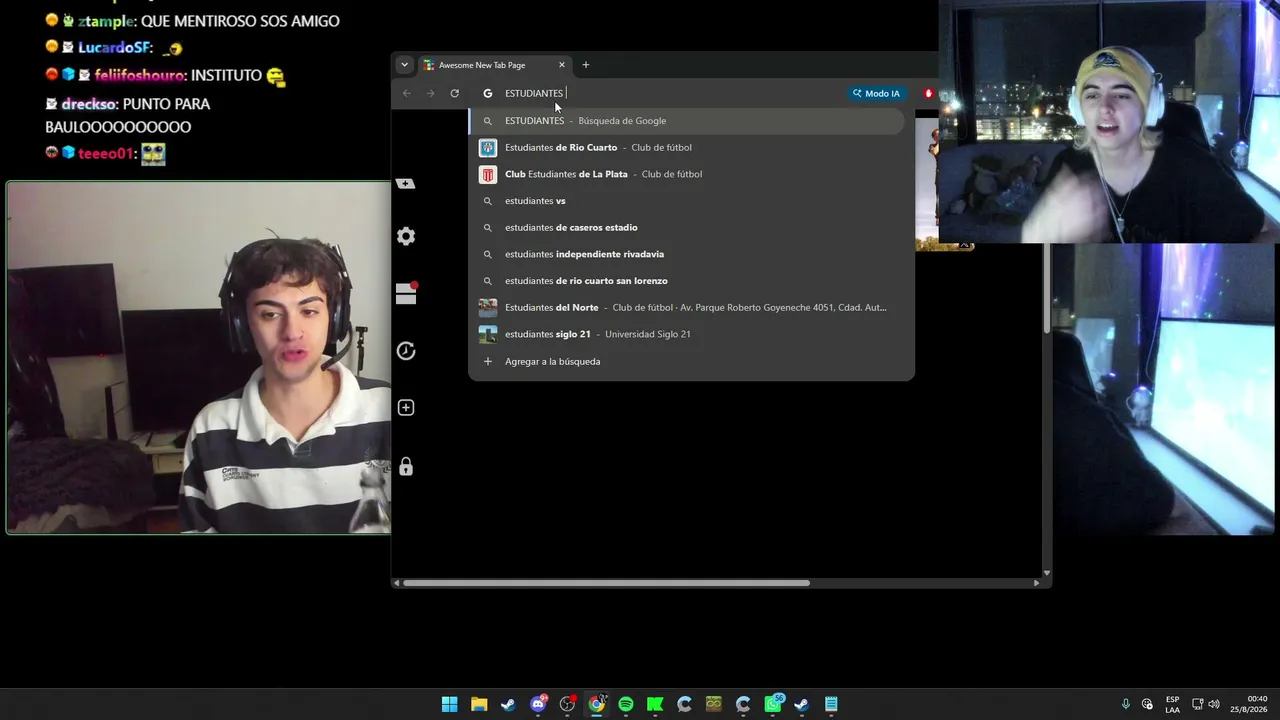The width and height of the screenshot is (1280, 720).
Task: Open Discord from the taskbar
Action: point(538,704)
